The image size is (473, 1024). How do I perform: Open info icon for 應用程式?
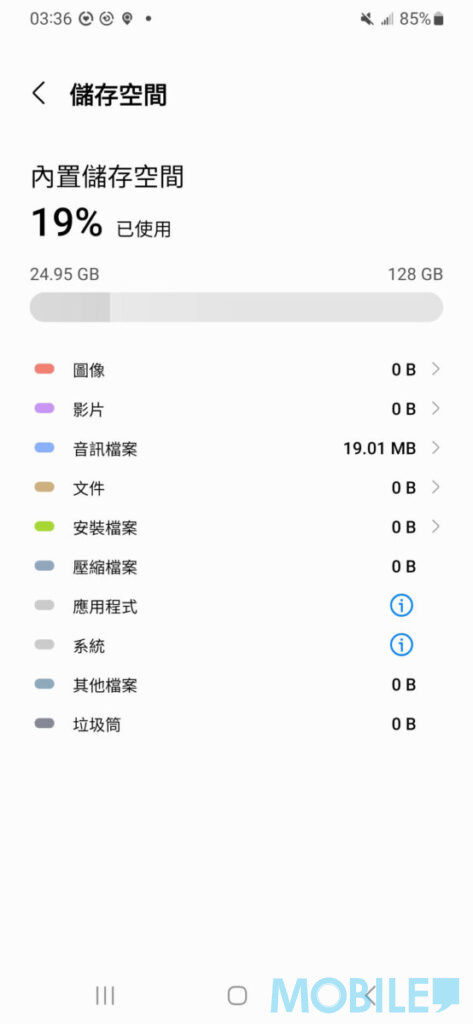[x=401, y=606]
